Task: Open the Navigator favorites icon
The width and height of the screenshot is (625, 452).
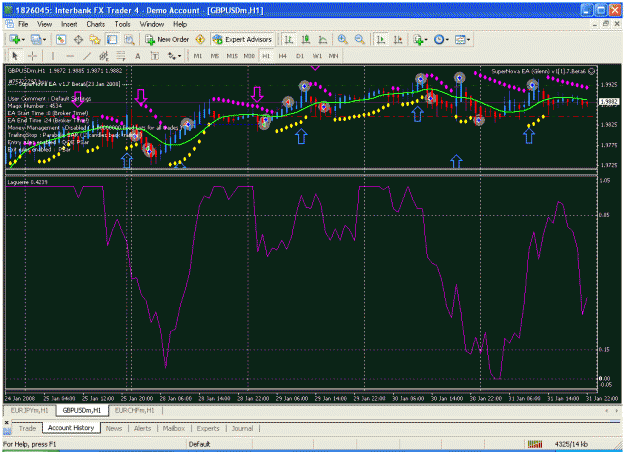Action: pos(95,39)
